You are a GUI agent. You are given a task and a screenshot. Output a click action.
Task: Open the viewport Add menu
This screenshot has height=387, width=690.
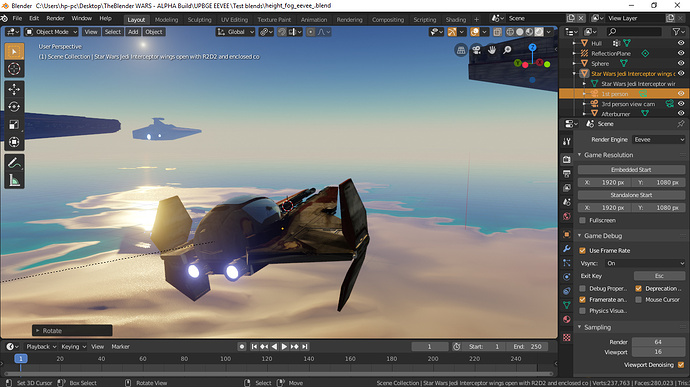pos(133,32)
